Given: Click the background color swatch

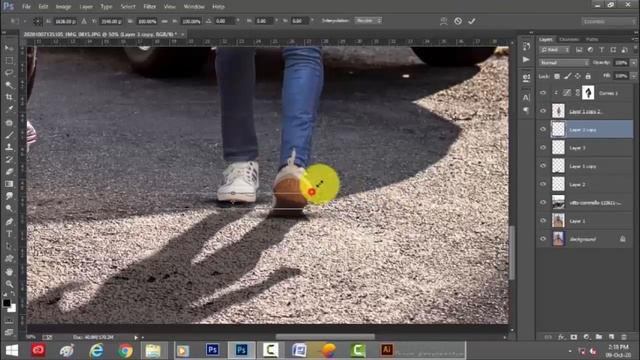Looking at the screenshot, I should [12, 308].
